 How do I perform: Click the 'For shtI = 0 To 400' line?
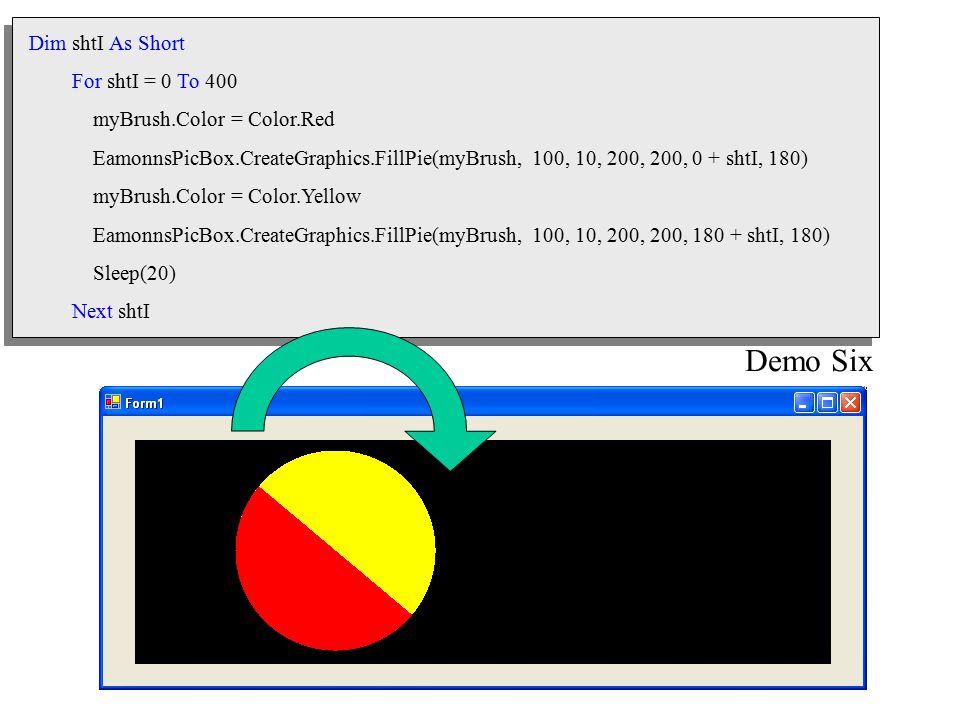pyautogui.click(x=154, y=81)
